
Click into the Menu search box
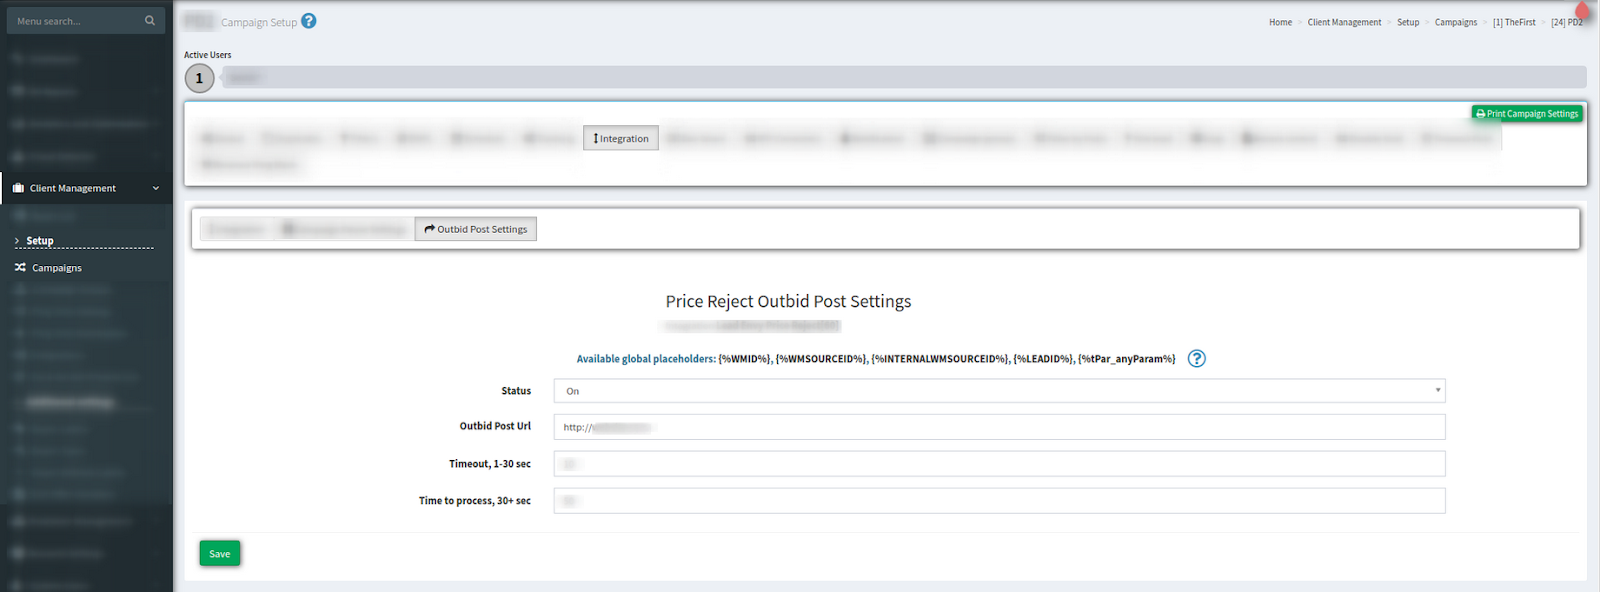(75, 21)
